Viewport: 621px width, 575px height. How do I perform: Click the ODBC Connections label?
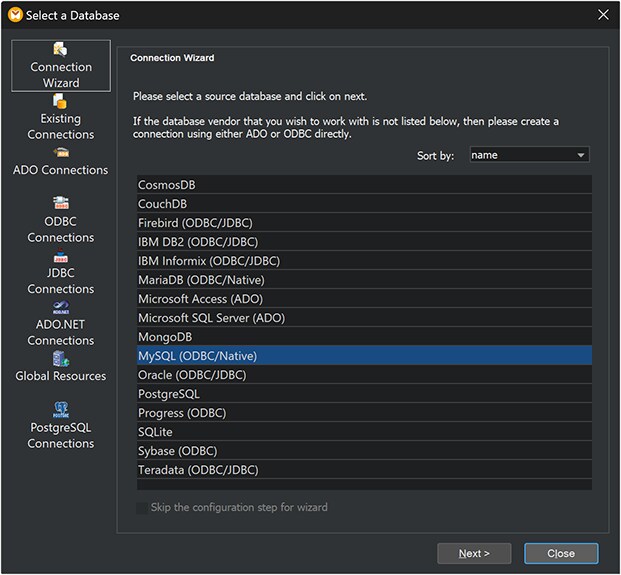(61, 229)
